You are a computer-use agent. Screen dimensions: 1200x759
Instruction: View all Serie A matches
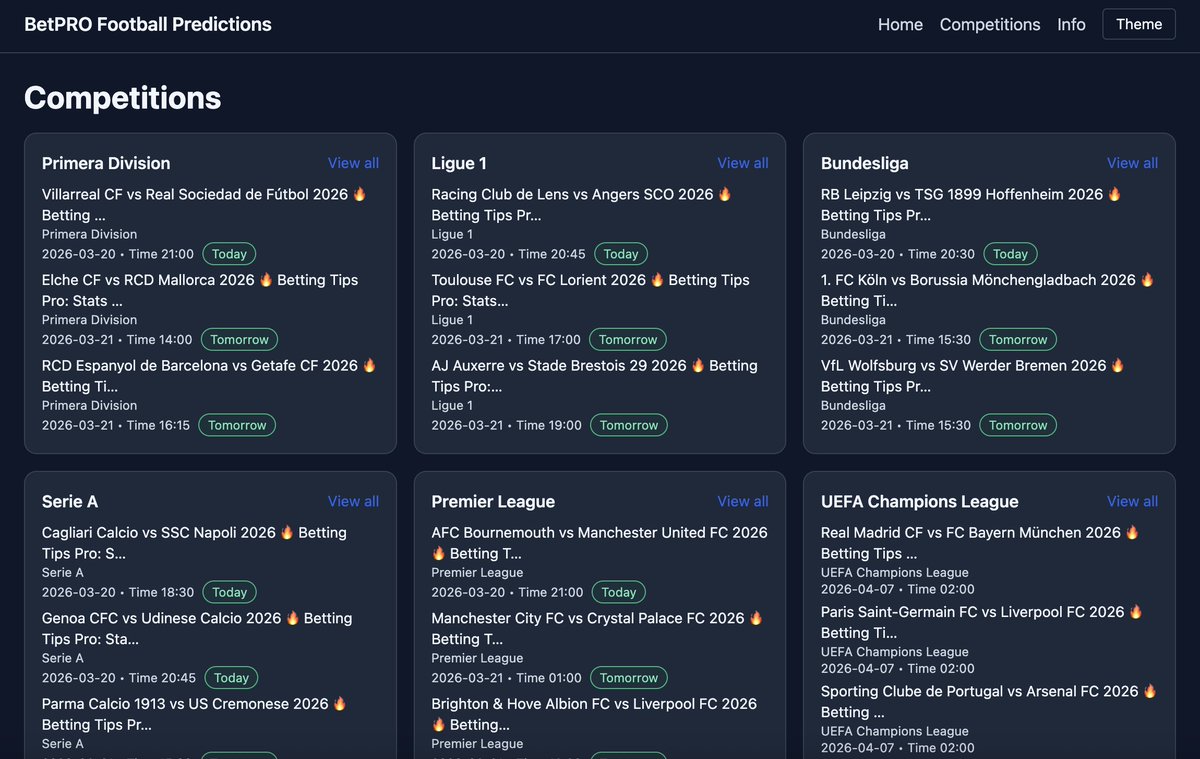[353, 501]
